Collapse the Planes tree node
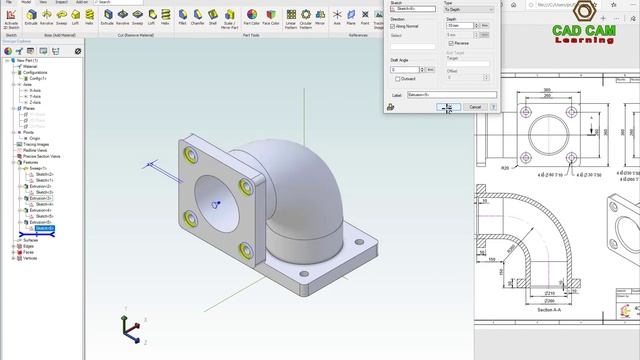 [13, 109]
